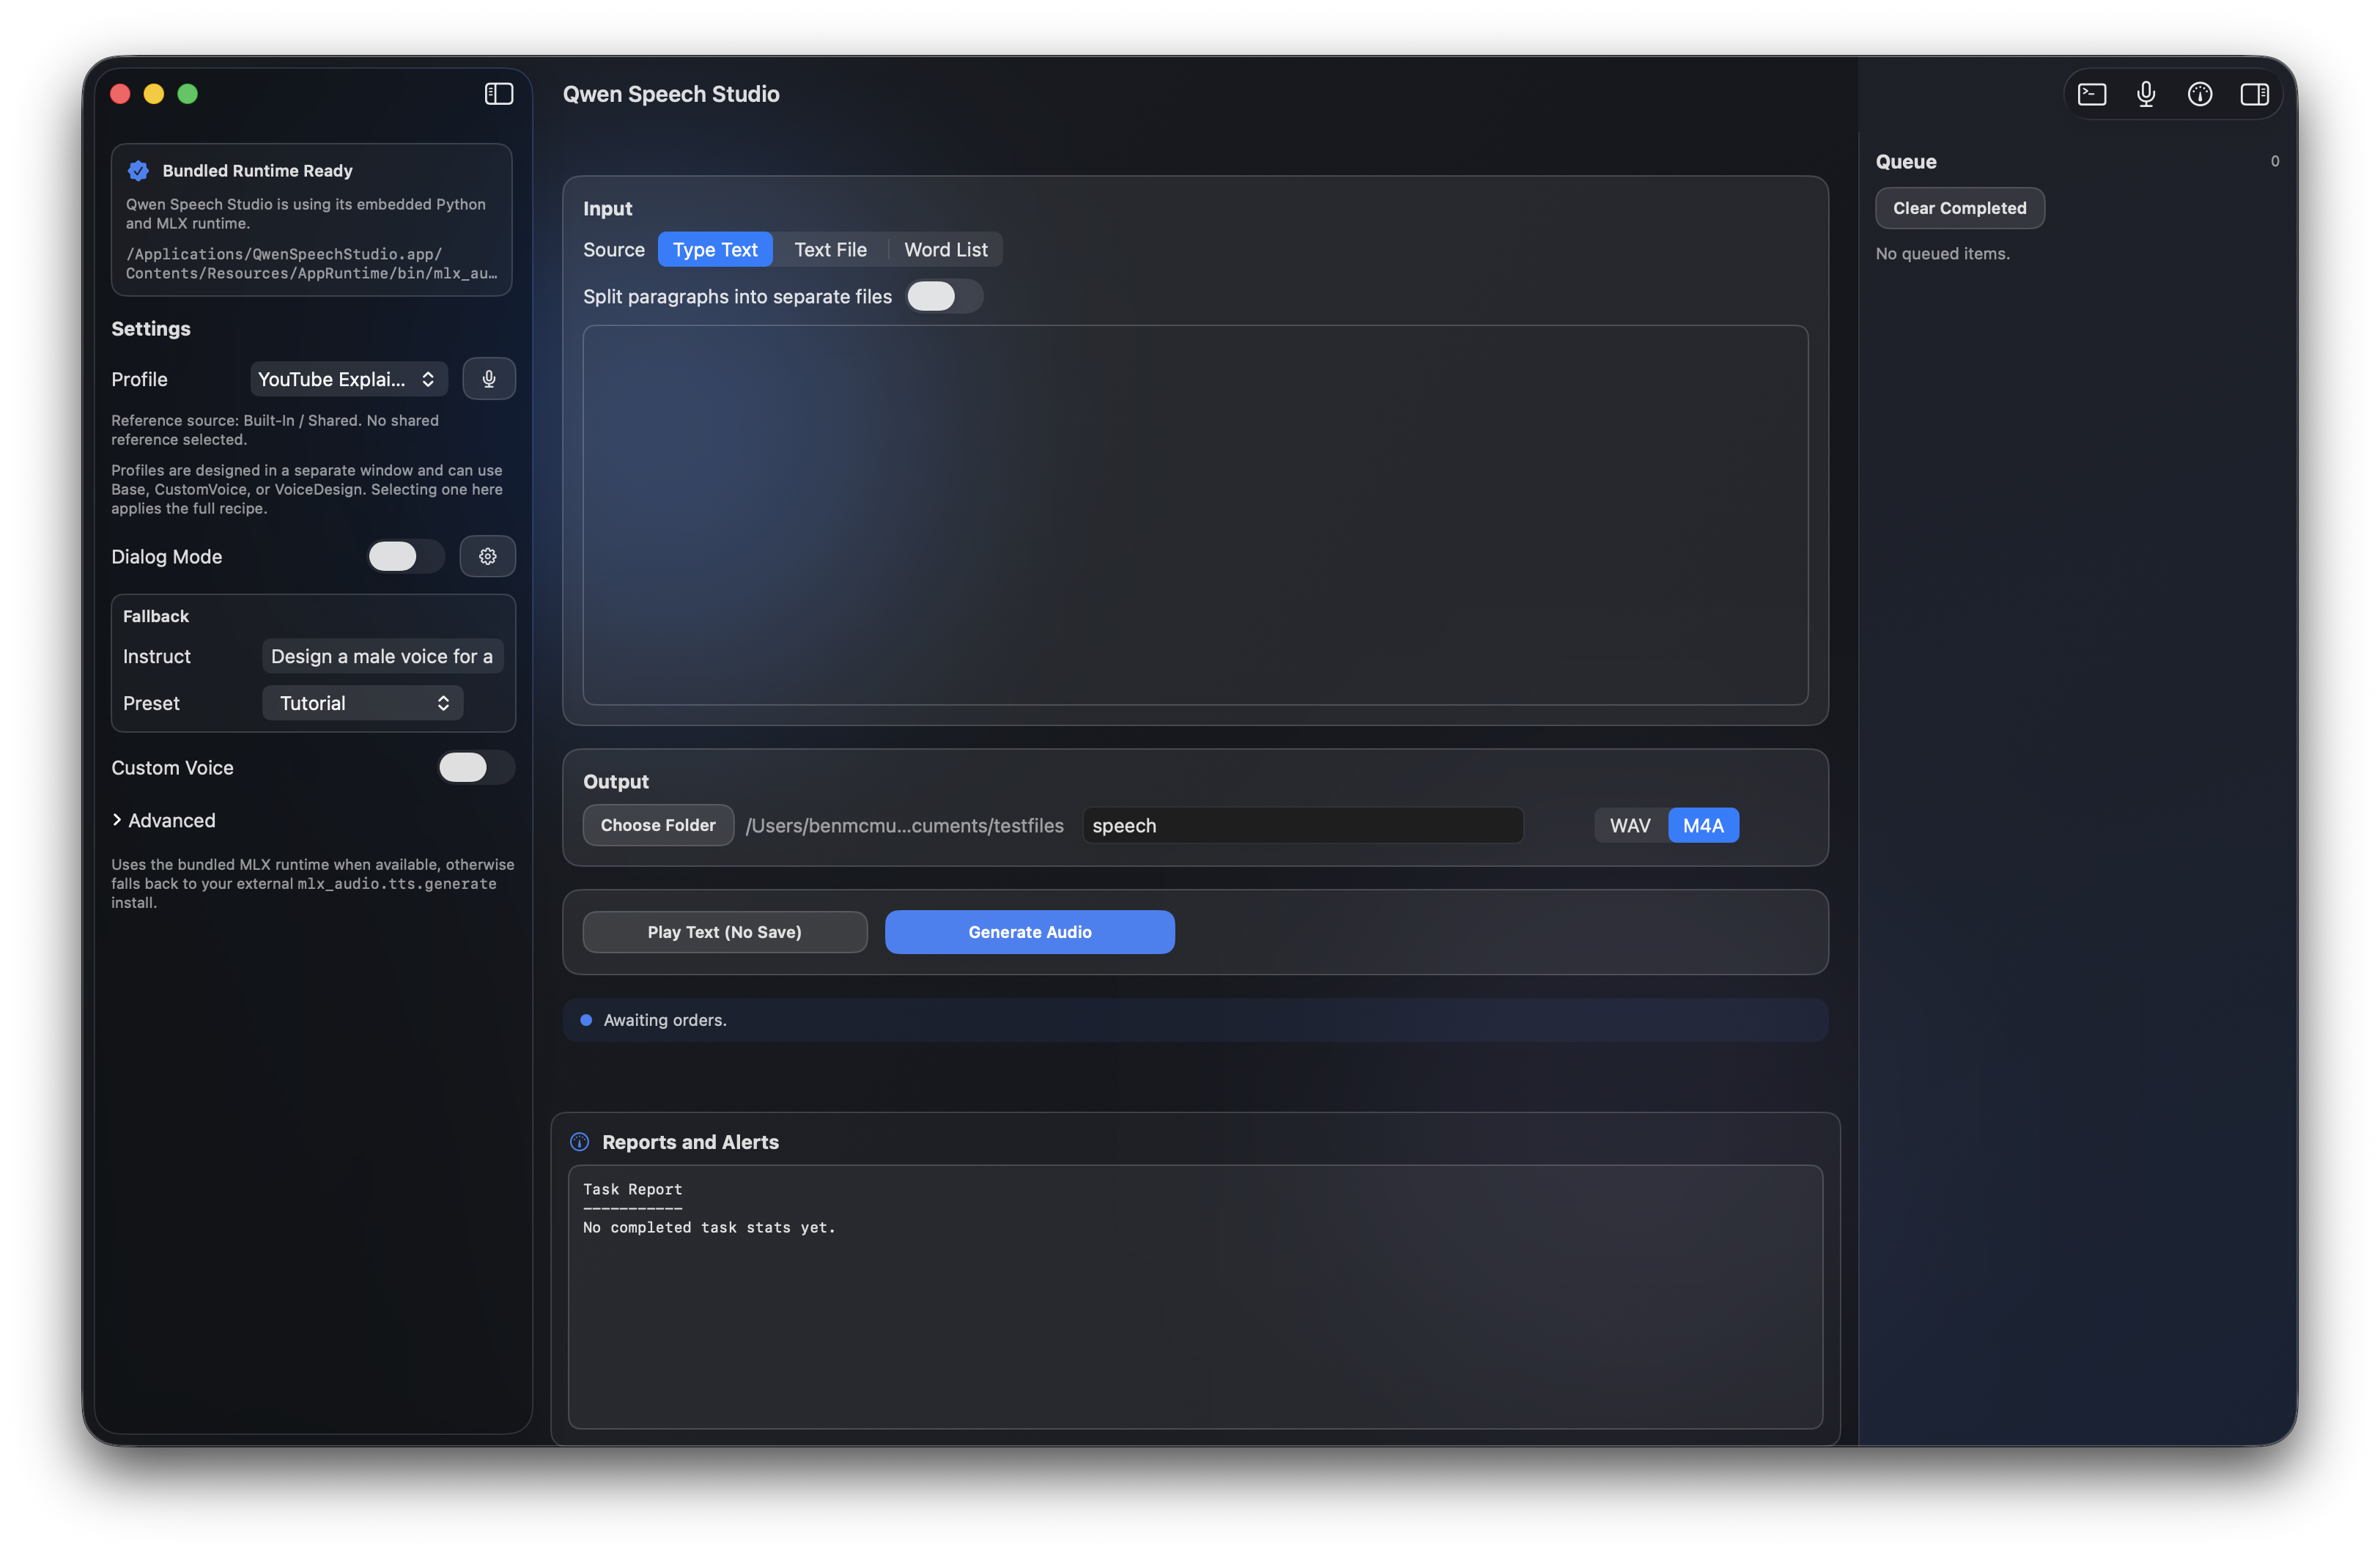Click the Reports and Alerts heading
This screenshot has width=2380, height=1555.
pyautogui.click(x=690, y=1142)
